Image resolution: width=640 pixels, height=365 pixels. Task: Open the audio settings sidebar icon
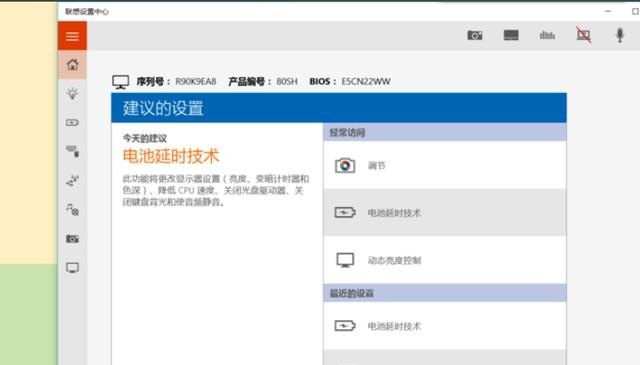tap(73, 209)
